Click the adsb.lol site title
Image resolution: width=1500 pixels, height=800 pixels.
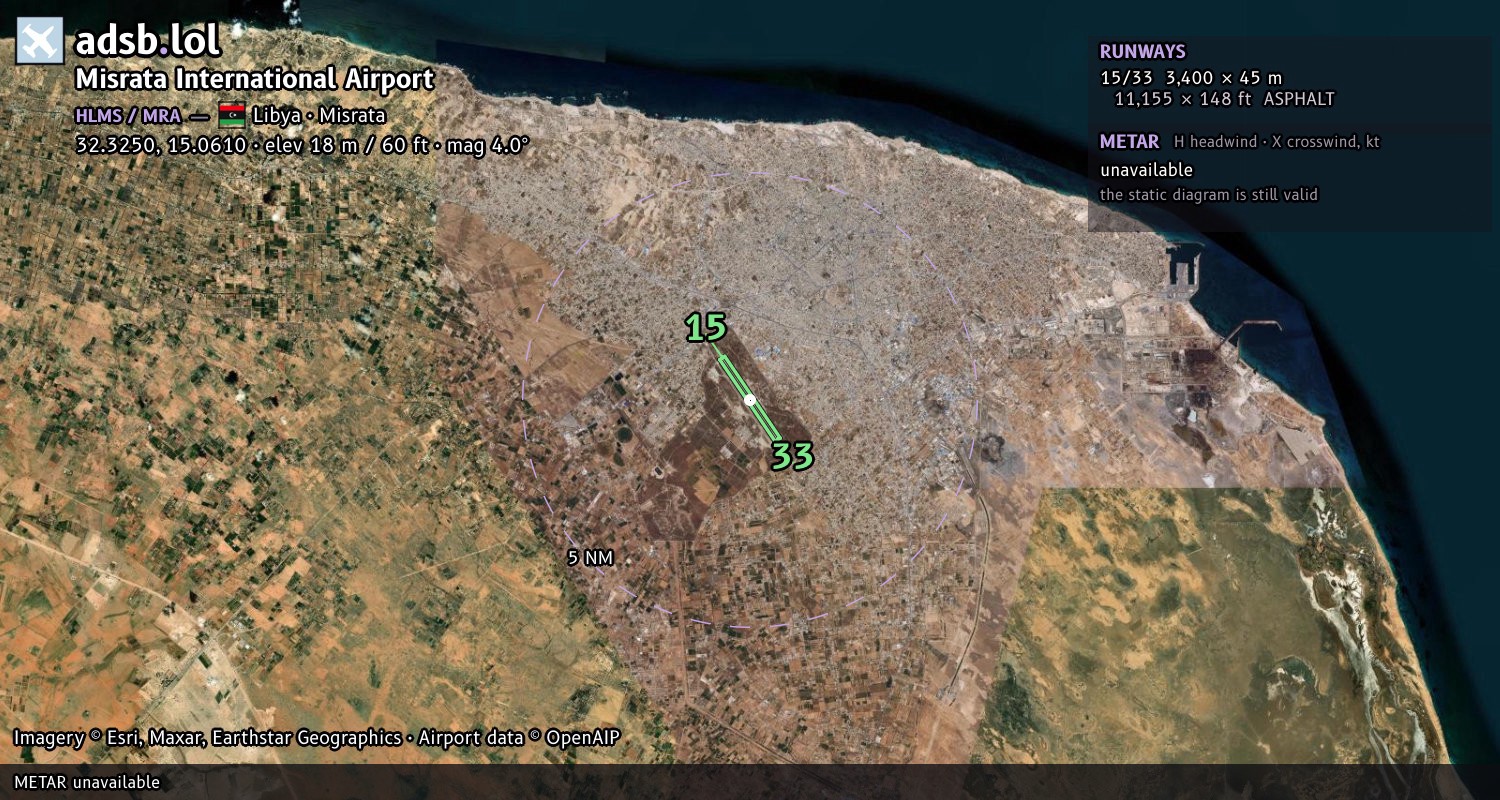[x=147, y=41]
